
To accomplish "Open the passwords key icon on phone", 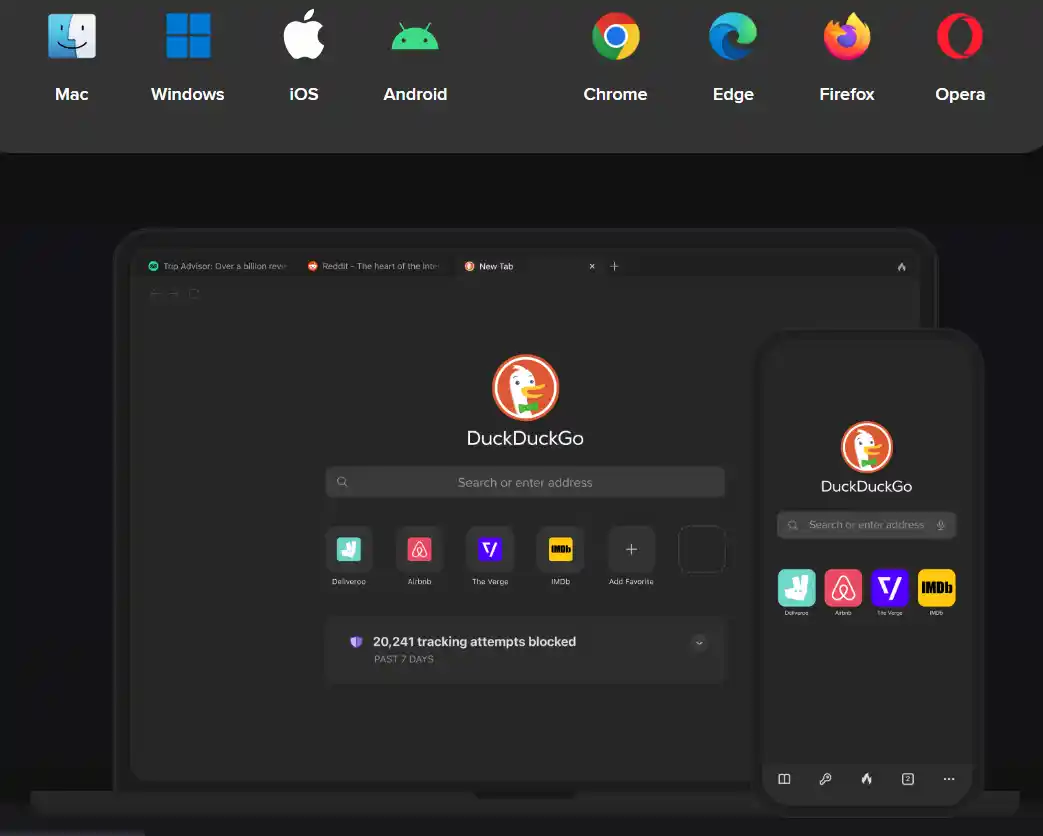I will [825, 779].
